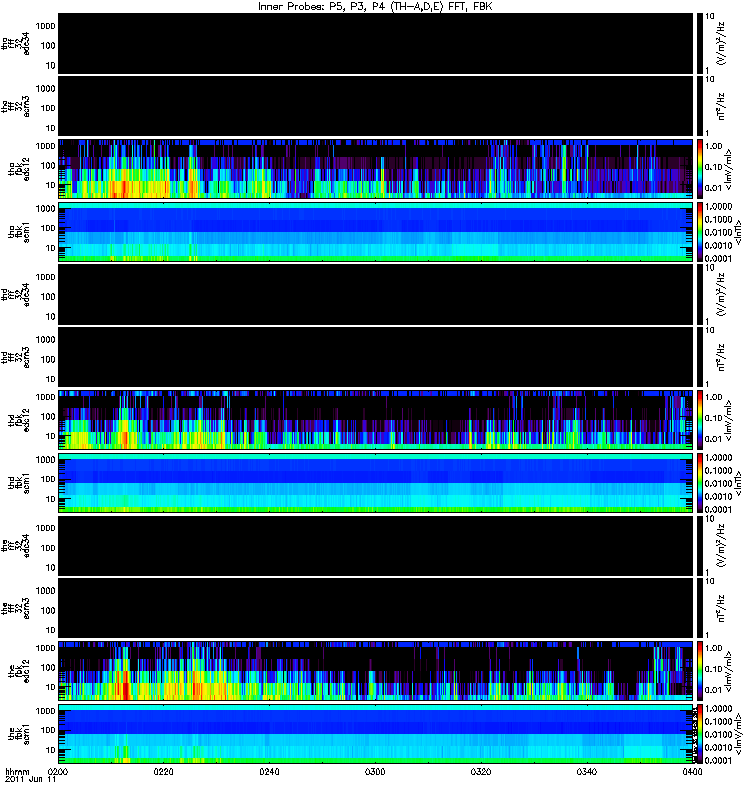
Task: Click the empty thd fff 32 edc34 panel
Action: (376, 294)
